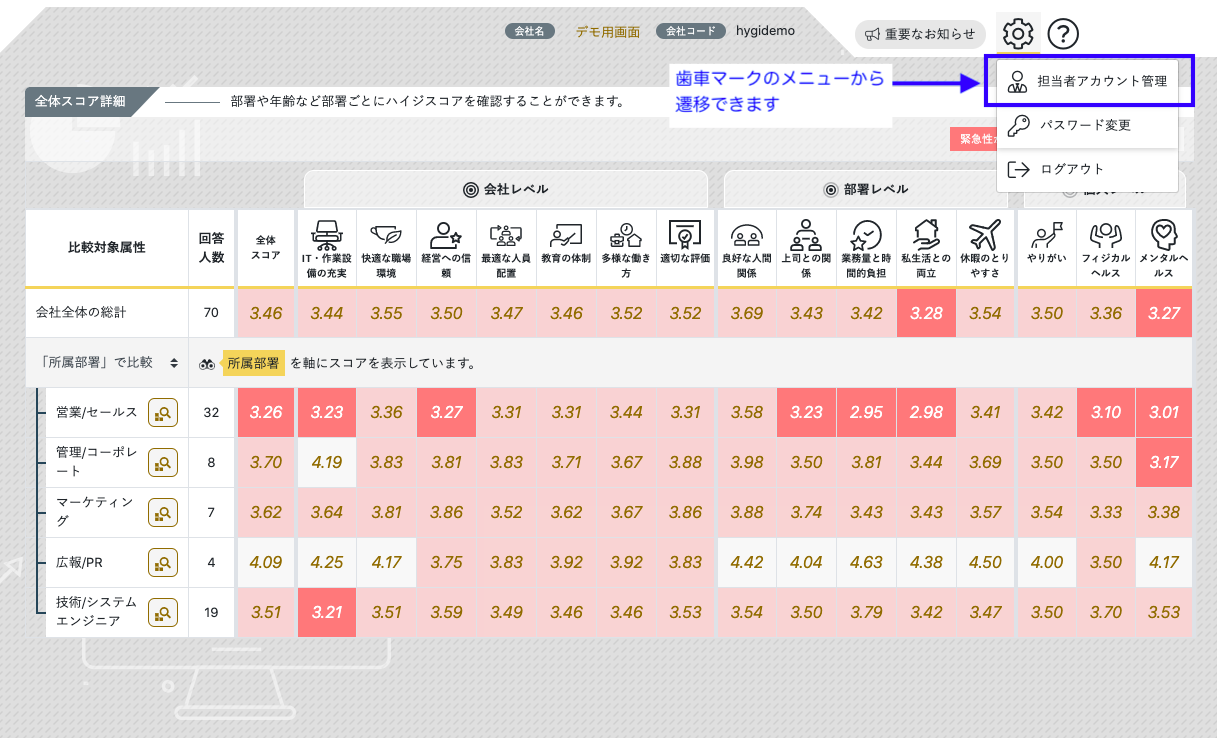Click 技術/システムエンジニア score 3.21 cell
1217x738 pixels.
point(326,612)
